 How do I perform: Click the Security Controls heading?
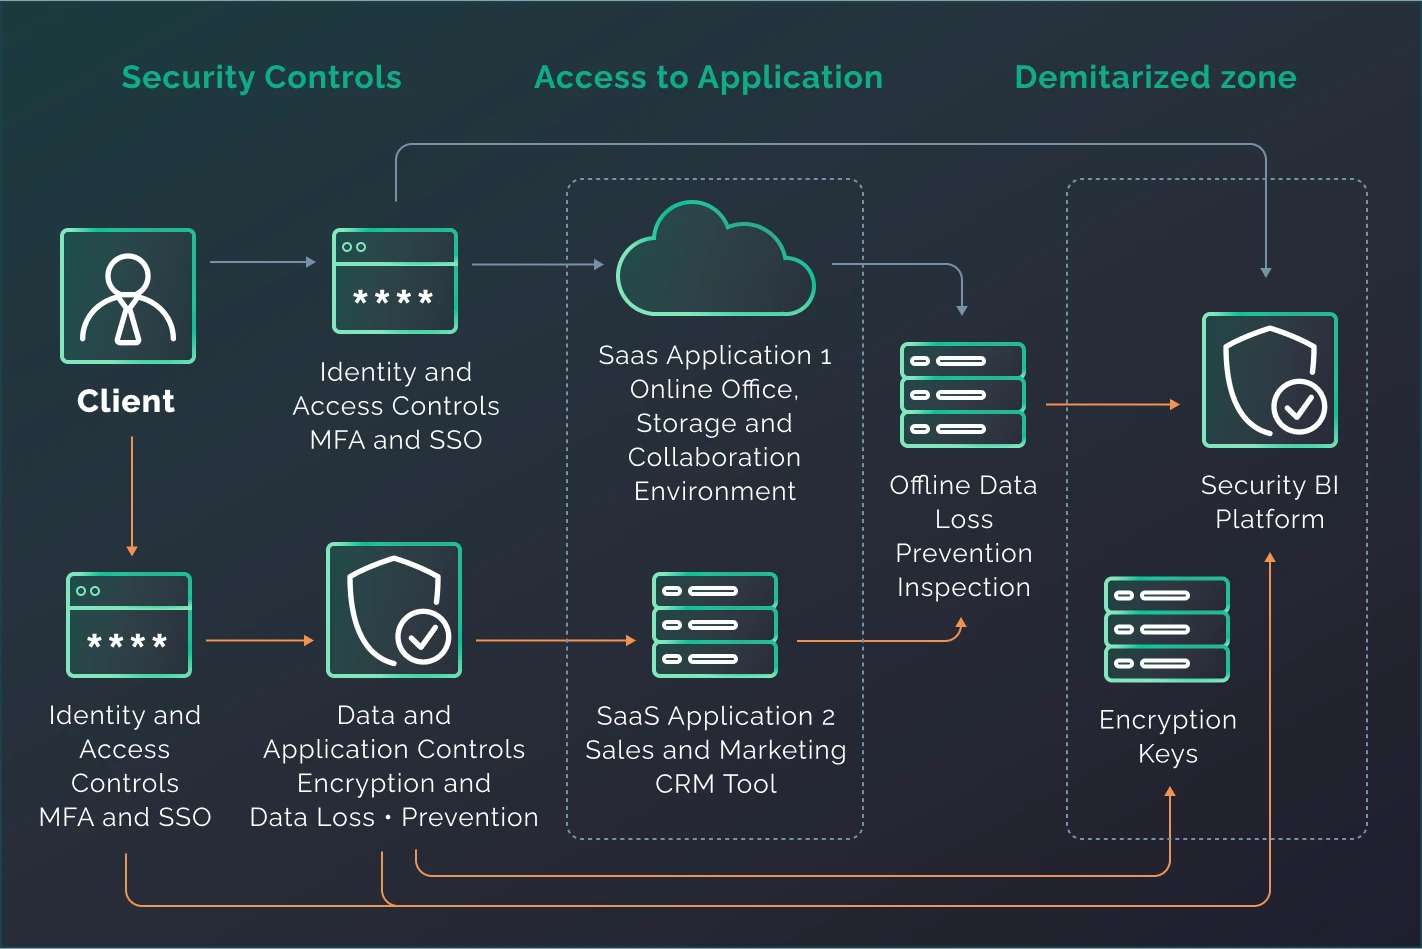coord(261,77)
